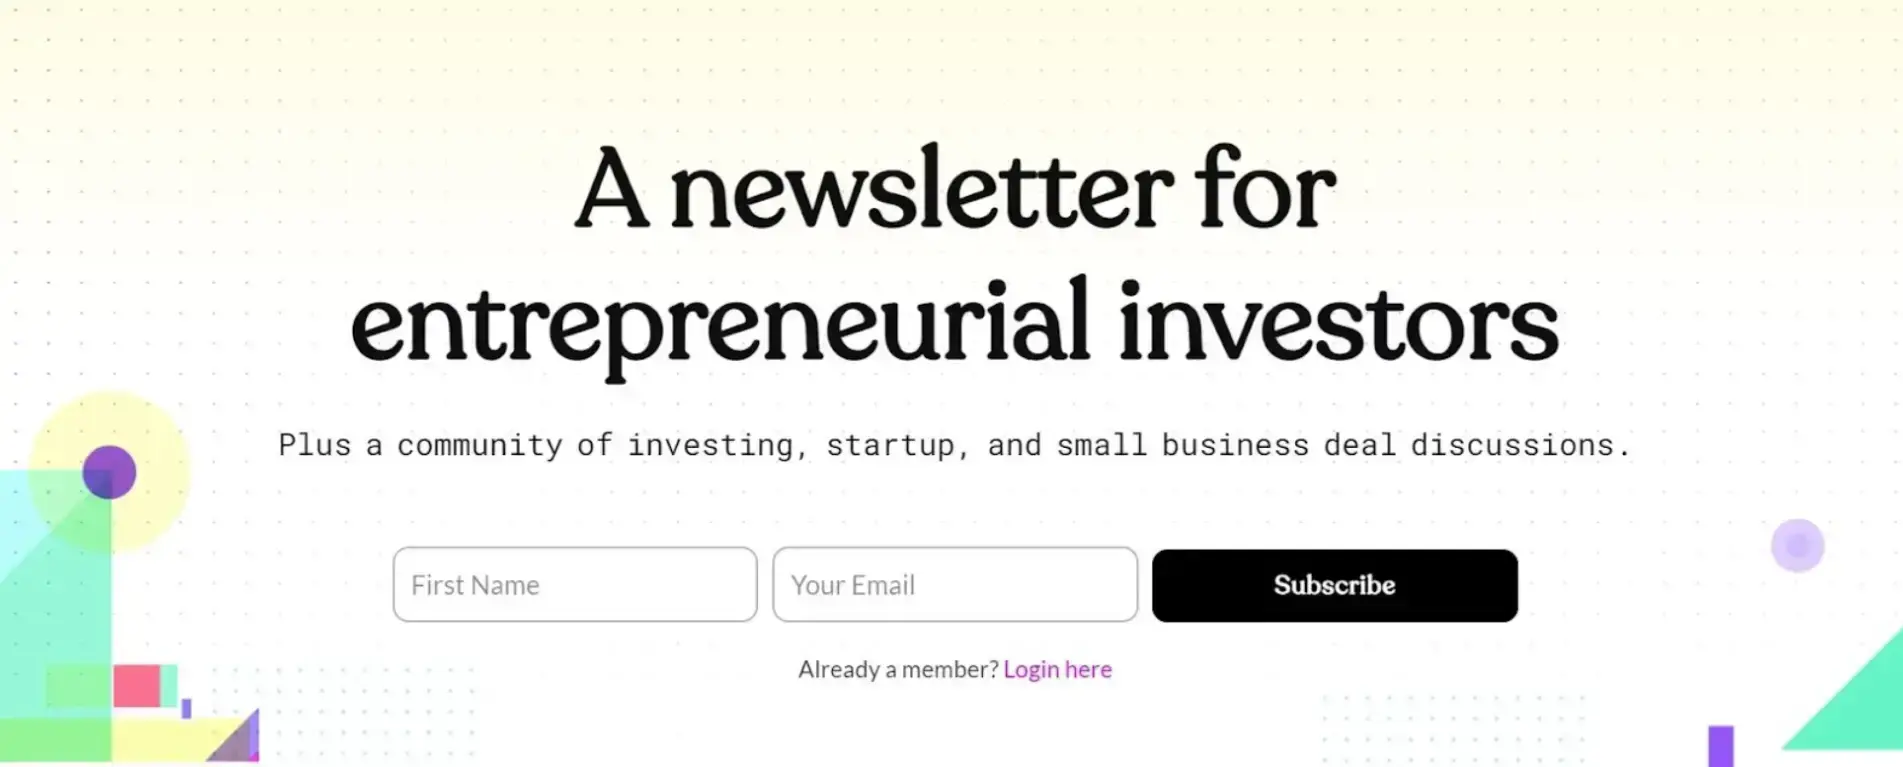Click the small purple circle on the left
The width and height of the screenshot is (1903, 767).
coord(110,472)
